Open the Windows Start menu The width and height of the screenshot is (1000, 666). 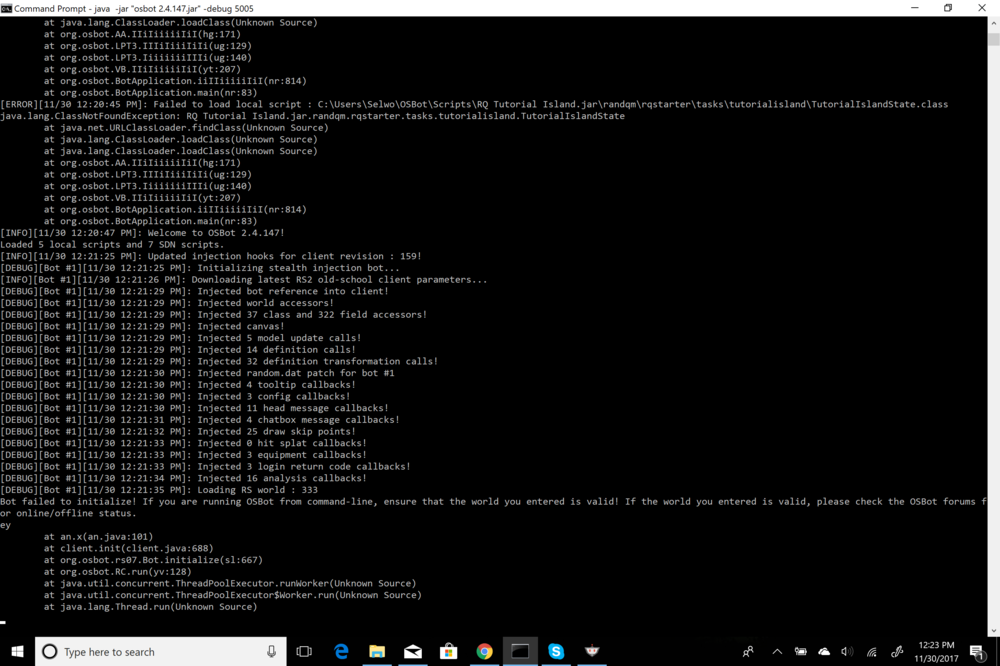tap(17, 651)
